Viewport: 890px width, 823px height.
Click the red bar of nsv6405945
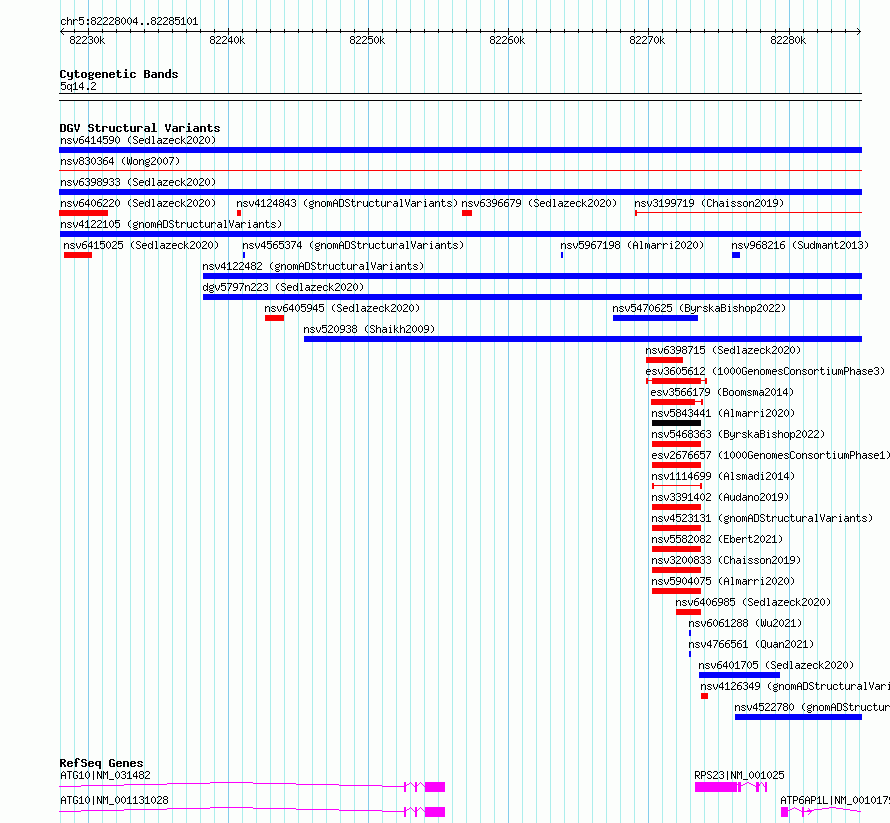pos(274,318)
